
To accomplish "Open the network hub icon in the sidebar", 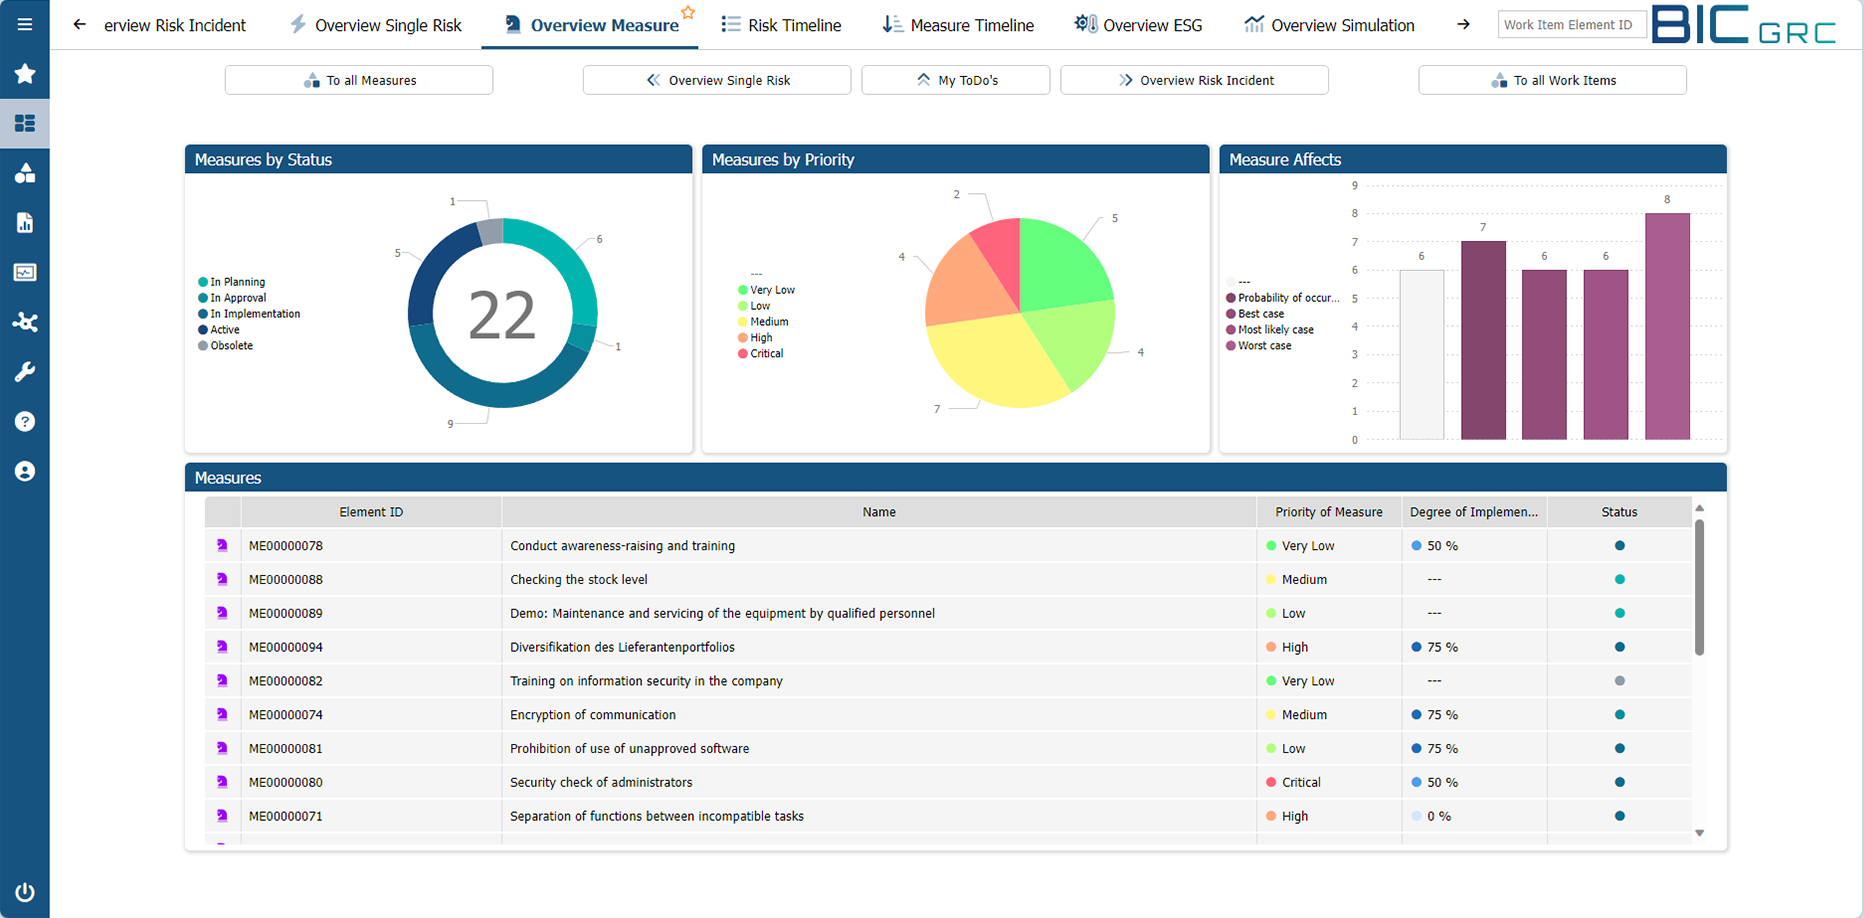I will [25, 322].
